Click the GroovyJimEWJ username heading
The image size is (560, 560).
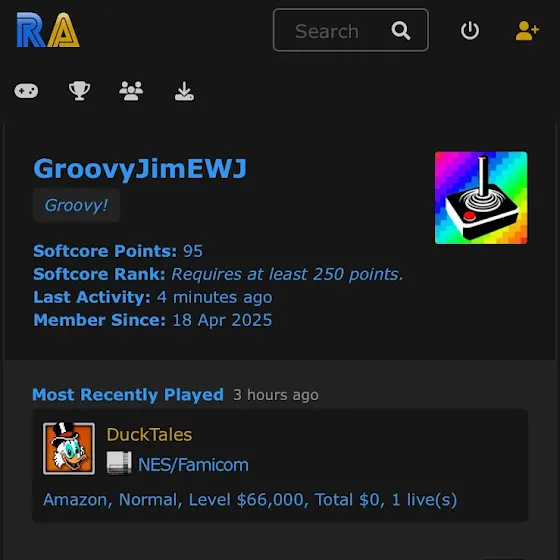[x=140, y=168]
